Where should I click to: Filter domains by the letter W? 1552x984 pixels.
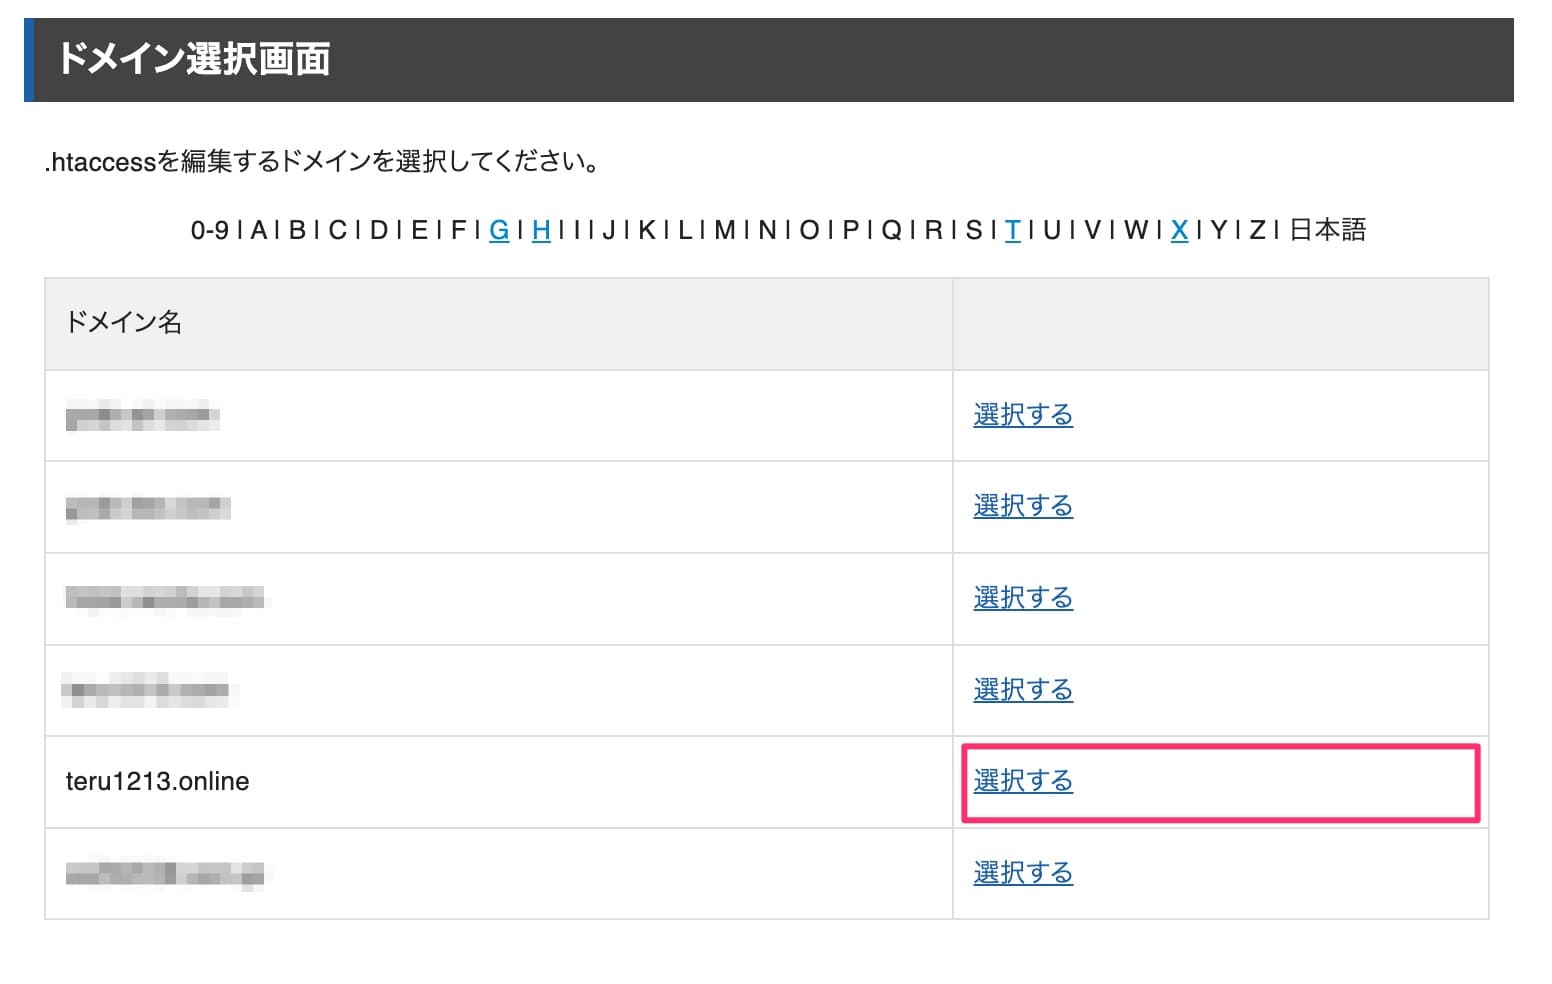tap(1138, 231)
